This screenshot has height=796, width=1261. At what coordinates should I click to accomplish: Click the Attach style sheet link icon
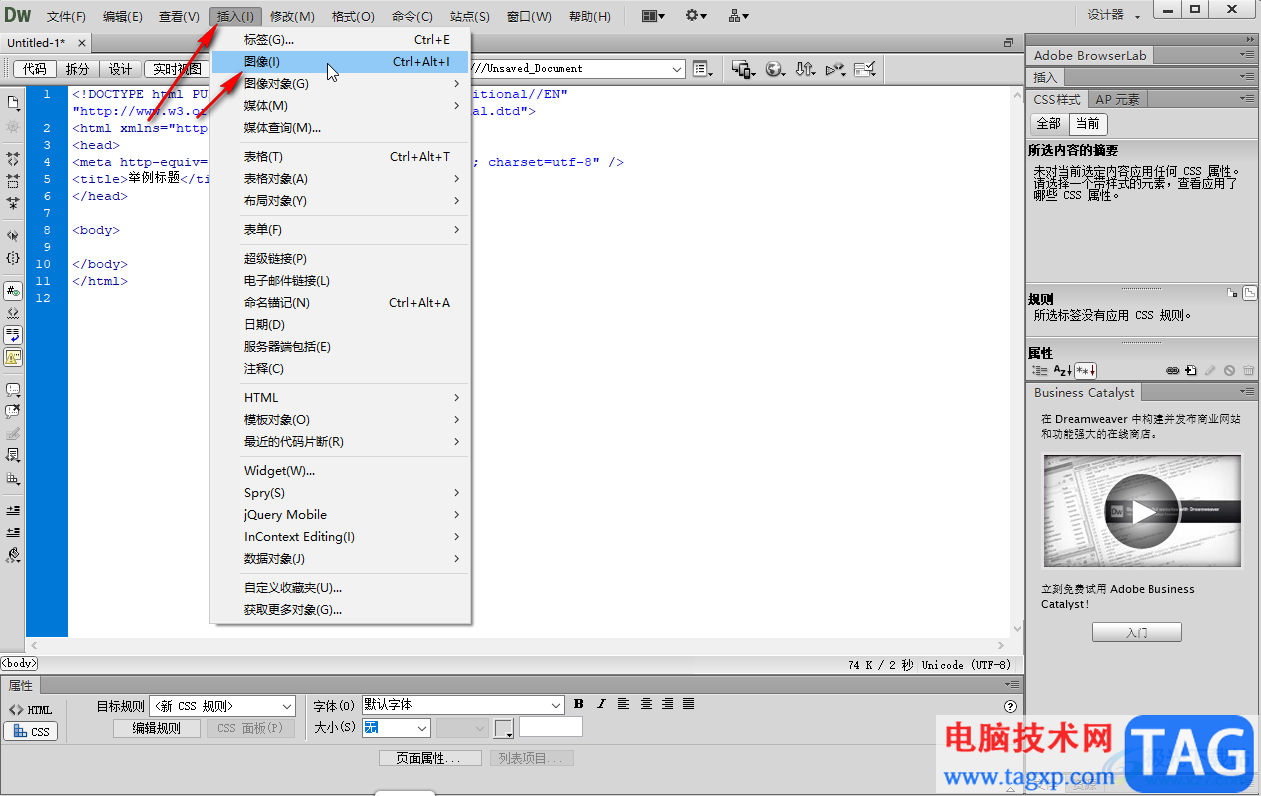(x=1173, y=370)
